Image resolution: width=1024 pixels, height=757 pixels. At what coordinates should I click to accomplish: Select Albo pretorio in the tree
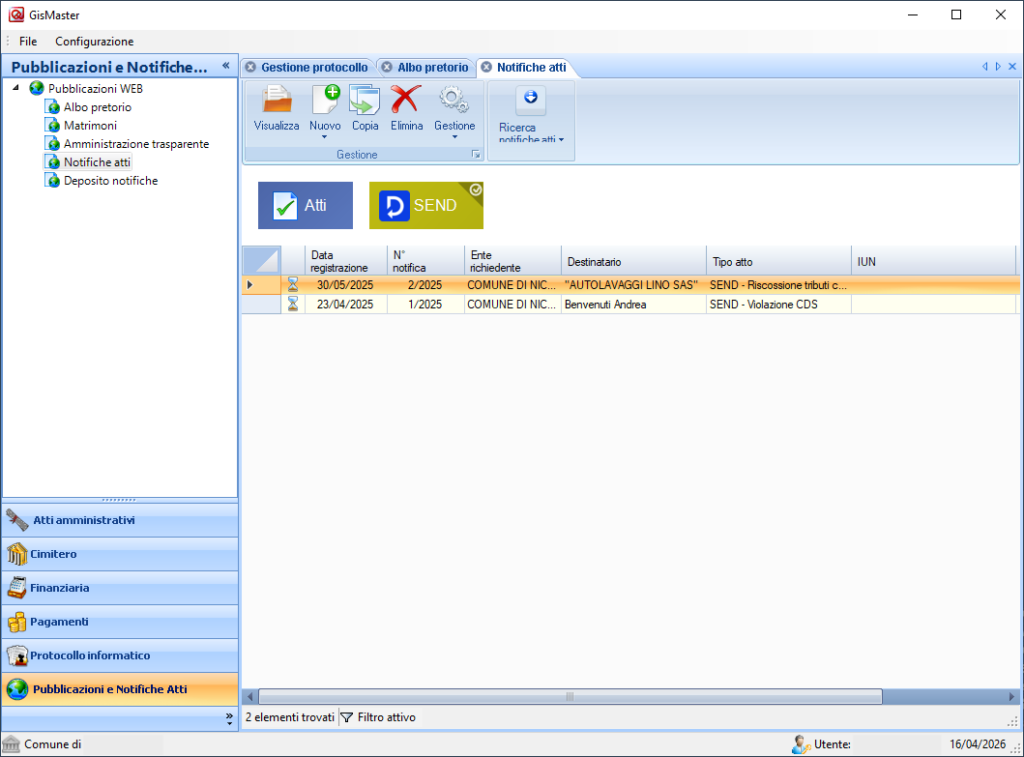click(97, 107)
